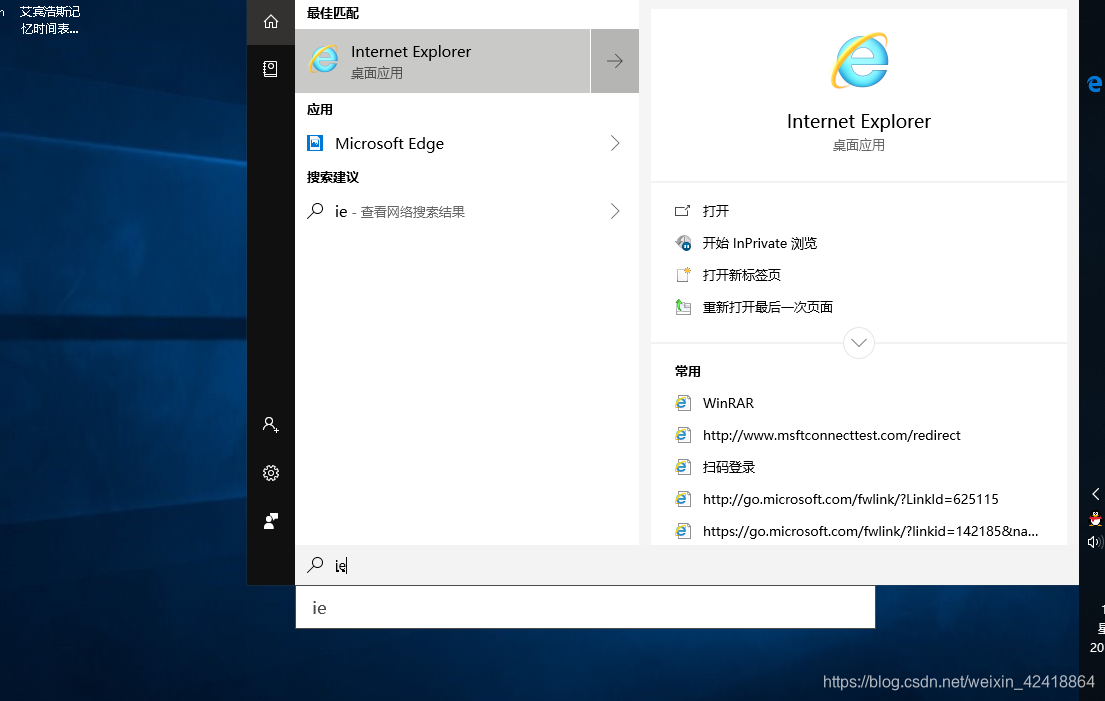The height and width of the screenshot is (701, 1105).
Task: Expand the ie web search suggestion chevron
Action: pos(615,211)
